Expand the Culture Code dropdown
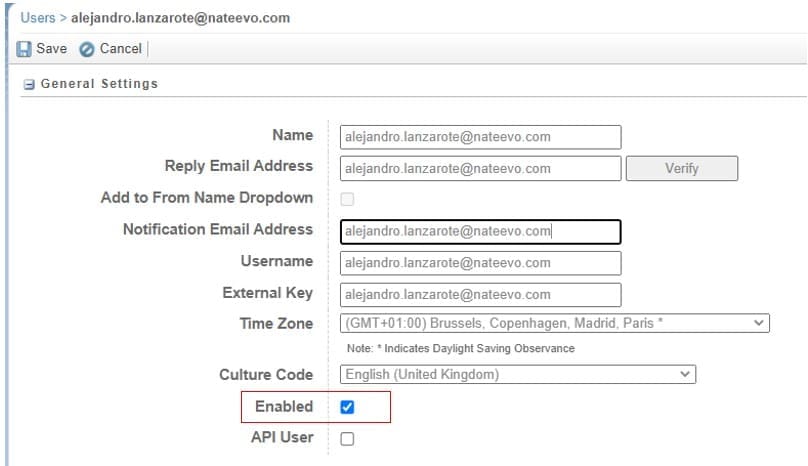The width and height of the screenshot is (808, 466). [518, 374]
